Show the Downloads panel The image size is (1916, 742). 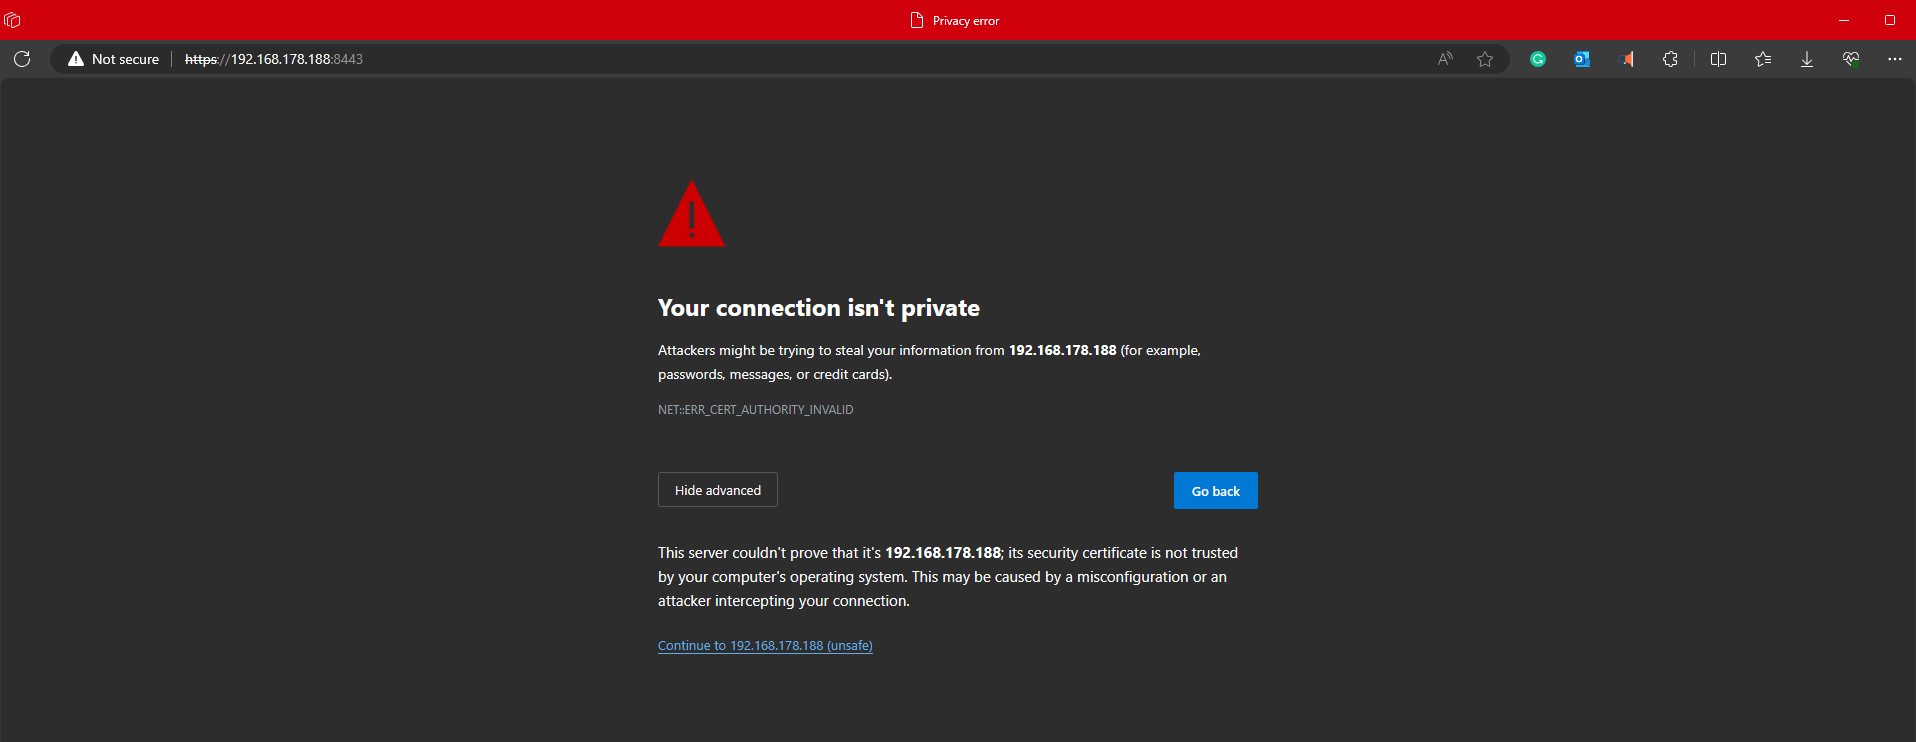[1807, 59]
